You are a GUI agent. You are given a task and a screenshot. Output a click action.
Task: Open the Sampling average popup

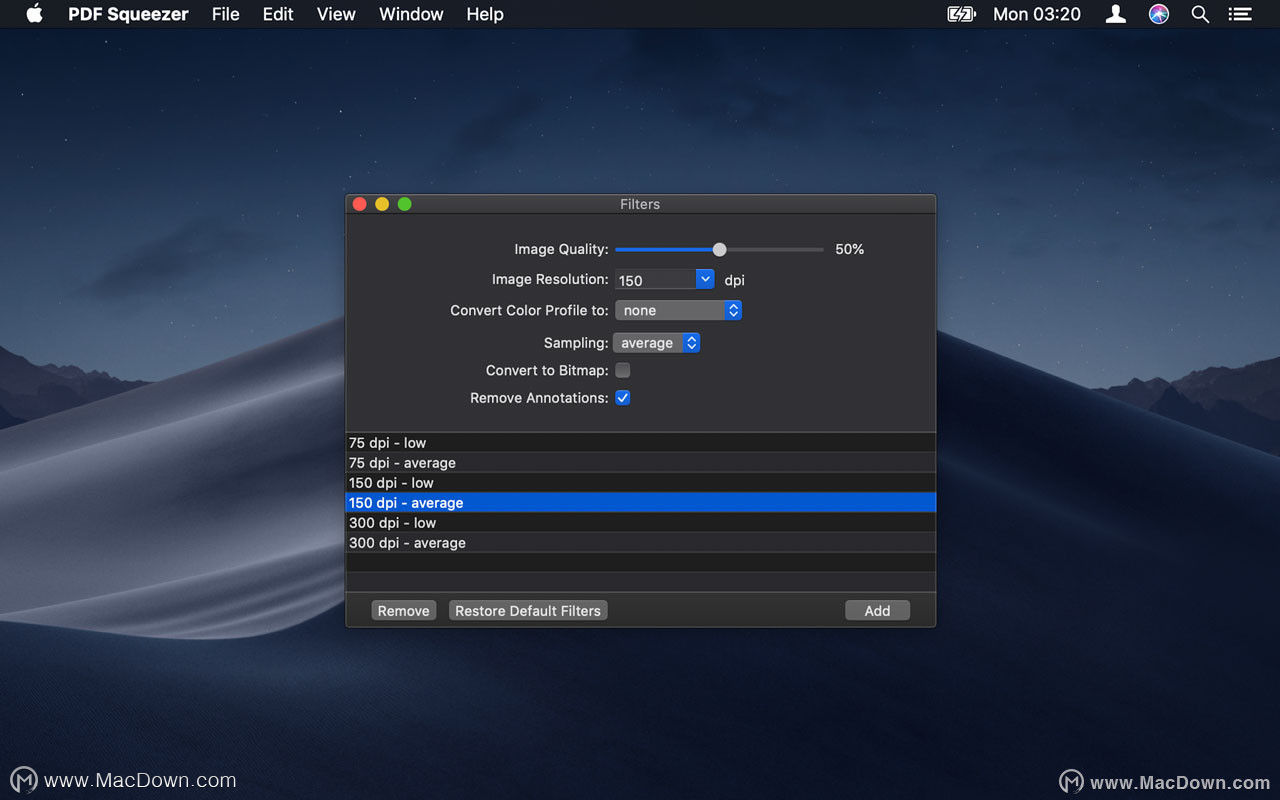point(656,343)
